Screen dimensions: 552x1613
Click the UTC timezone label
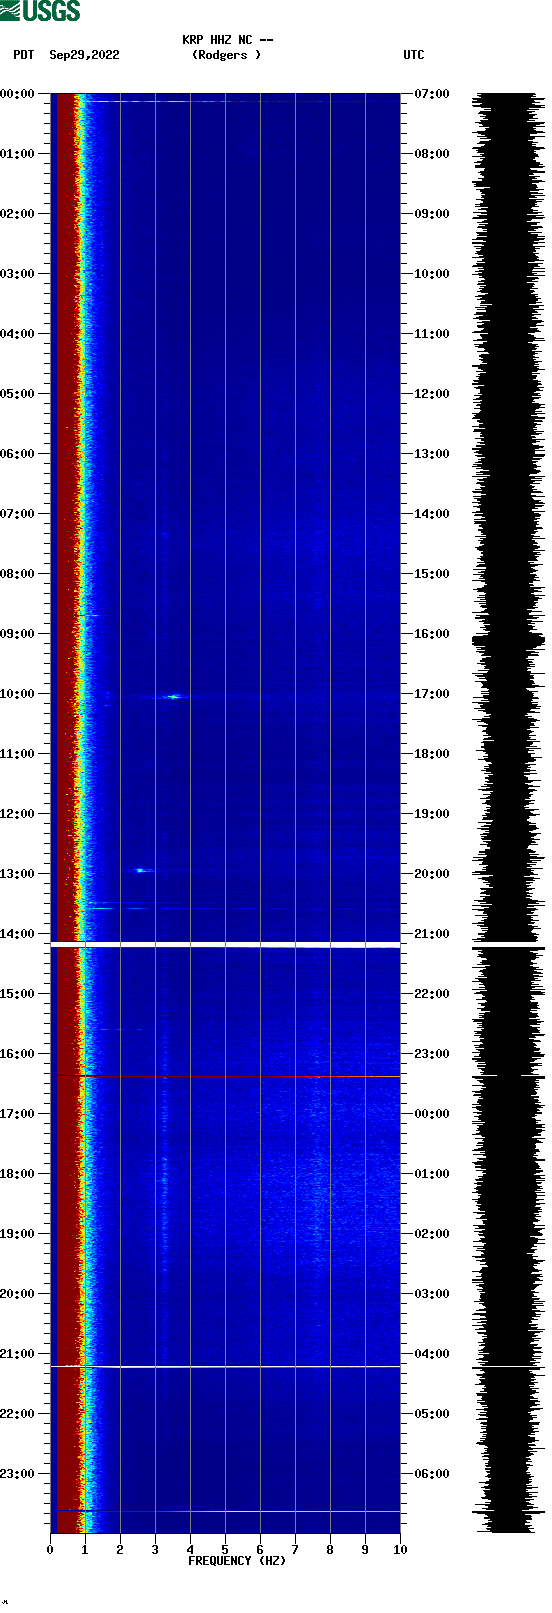414,55
